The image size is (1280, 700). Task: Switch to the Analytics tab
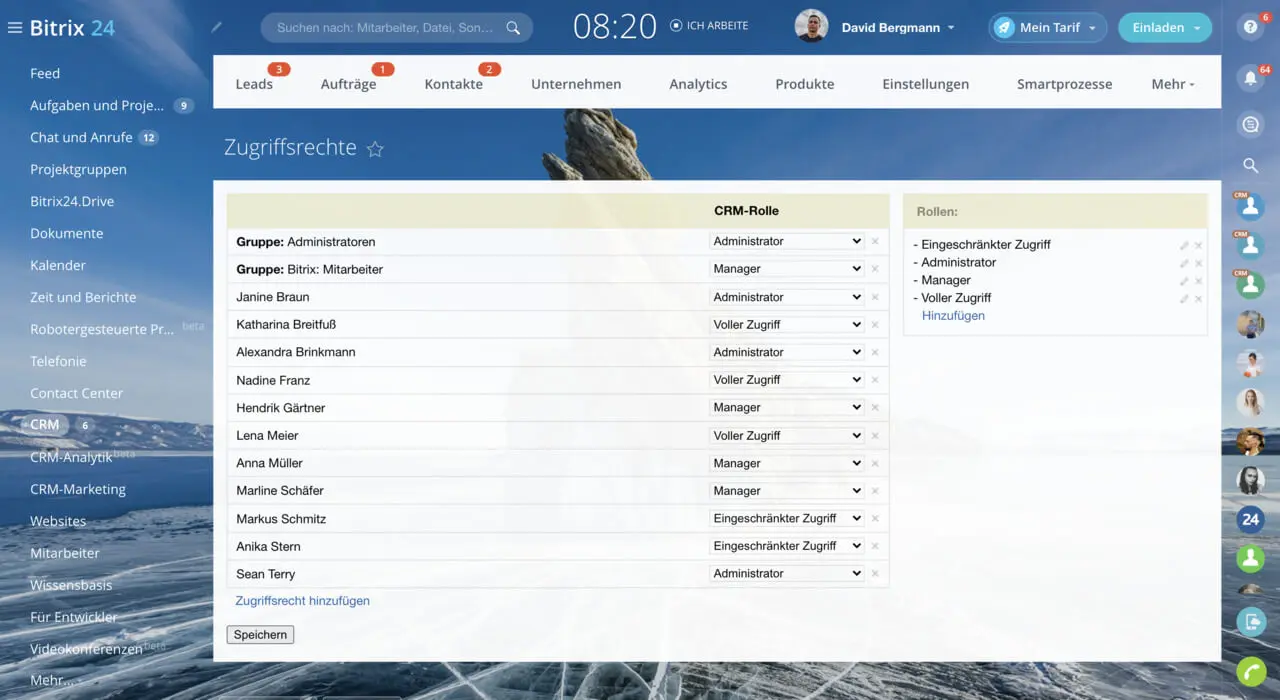pos(698,84)
